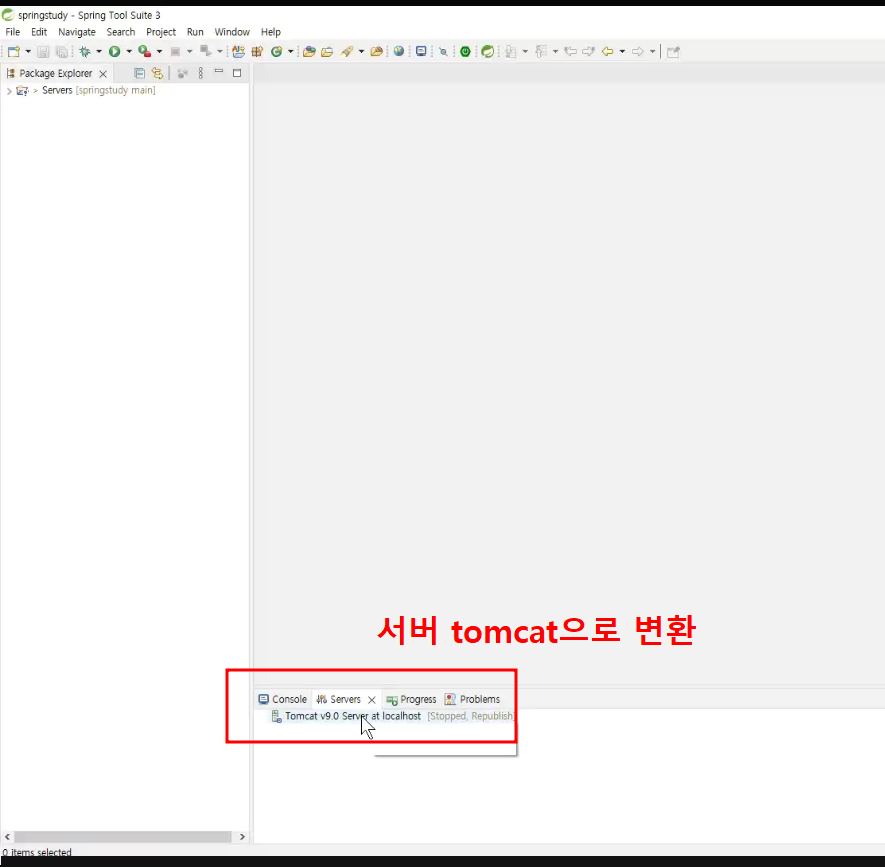Click the Search flashlight icon in the toolbar
This screenshot has height=867, width=885.
tap(347, 52)
